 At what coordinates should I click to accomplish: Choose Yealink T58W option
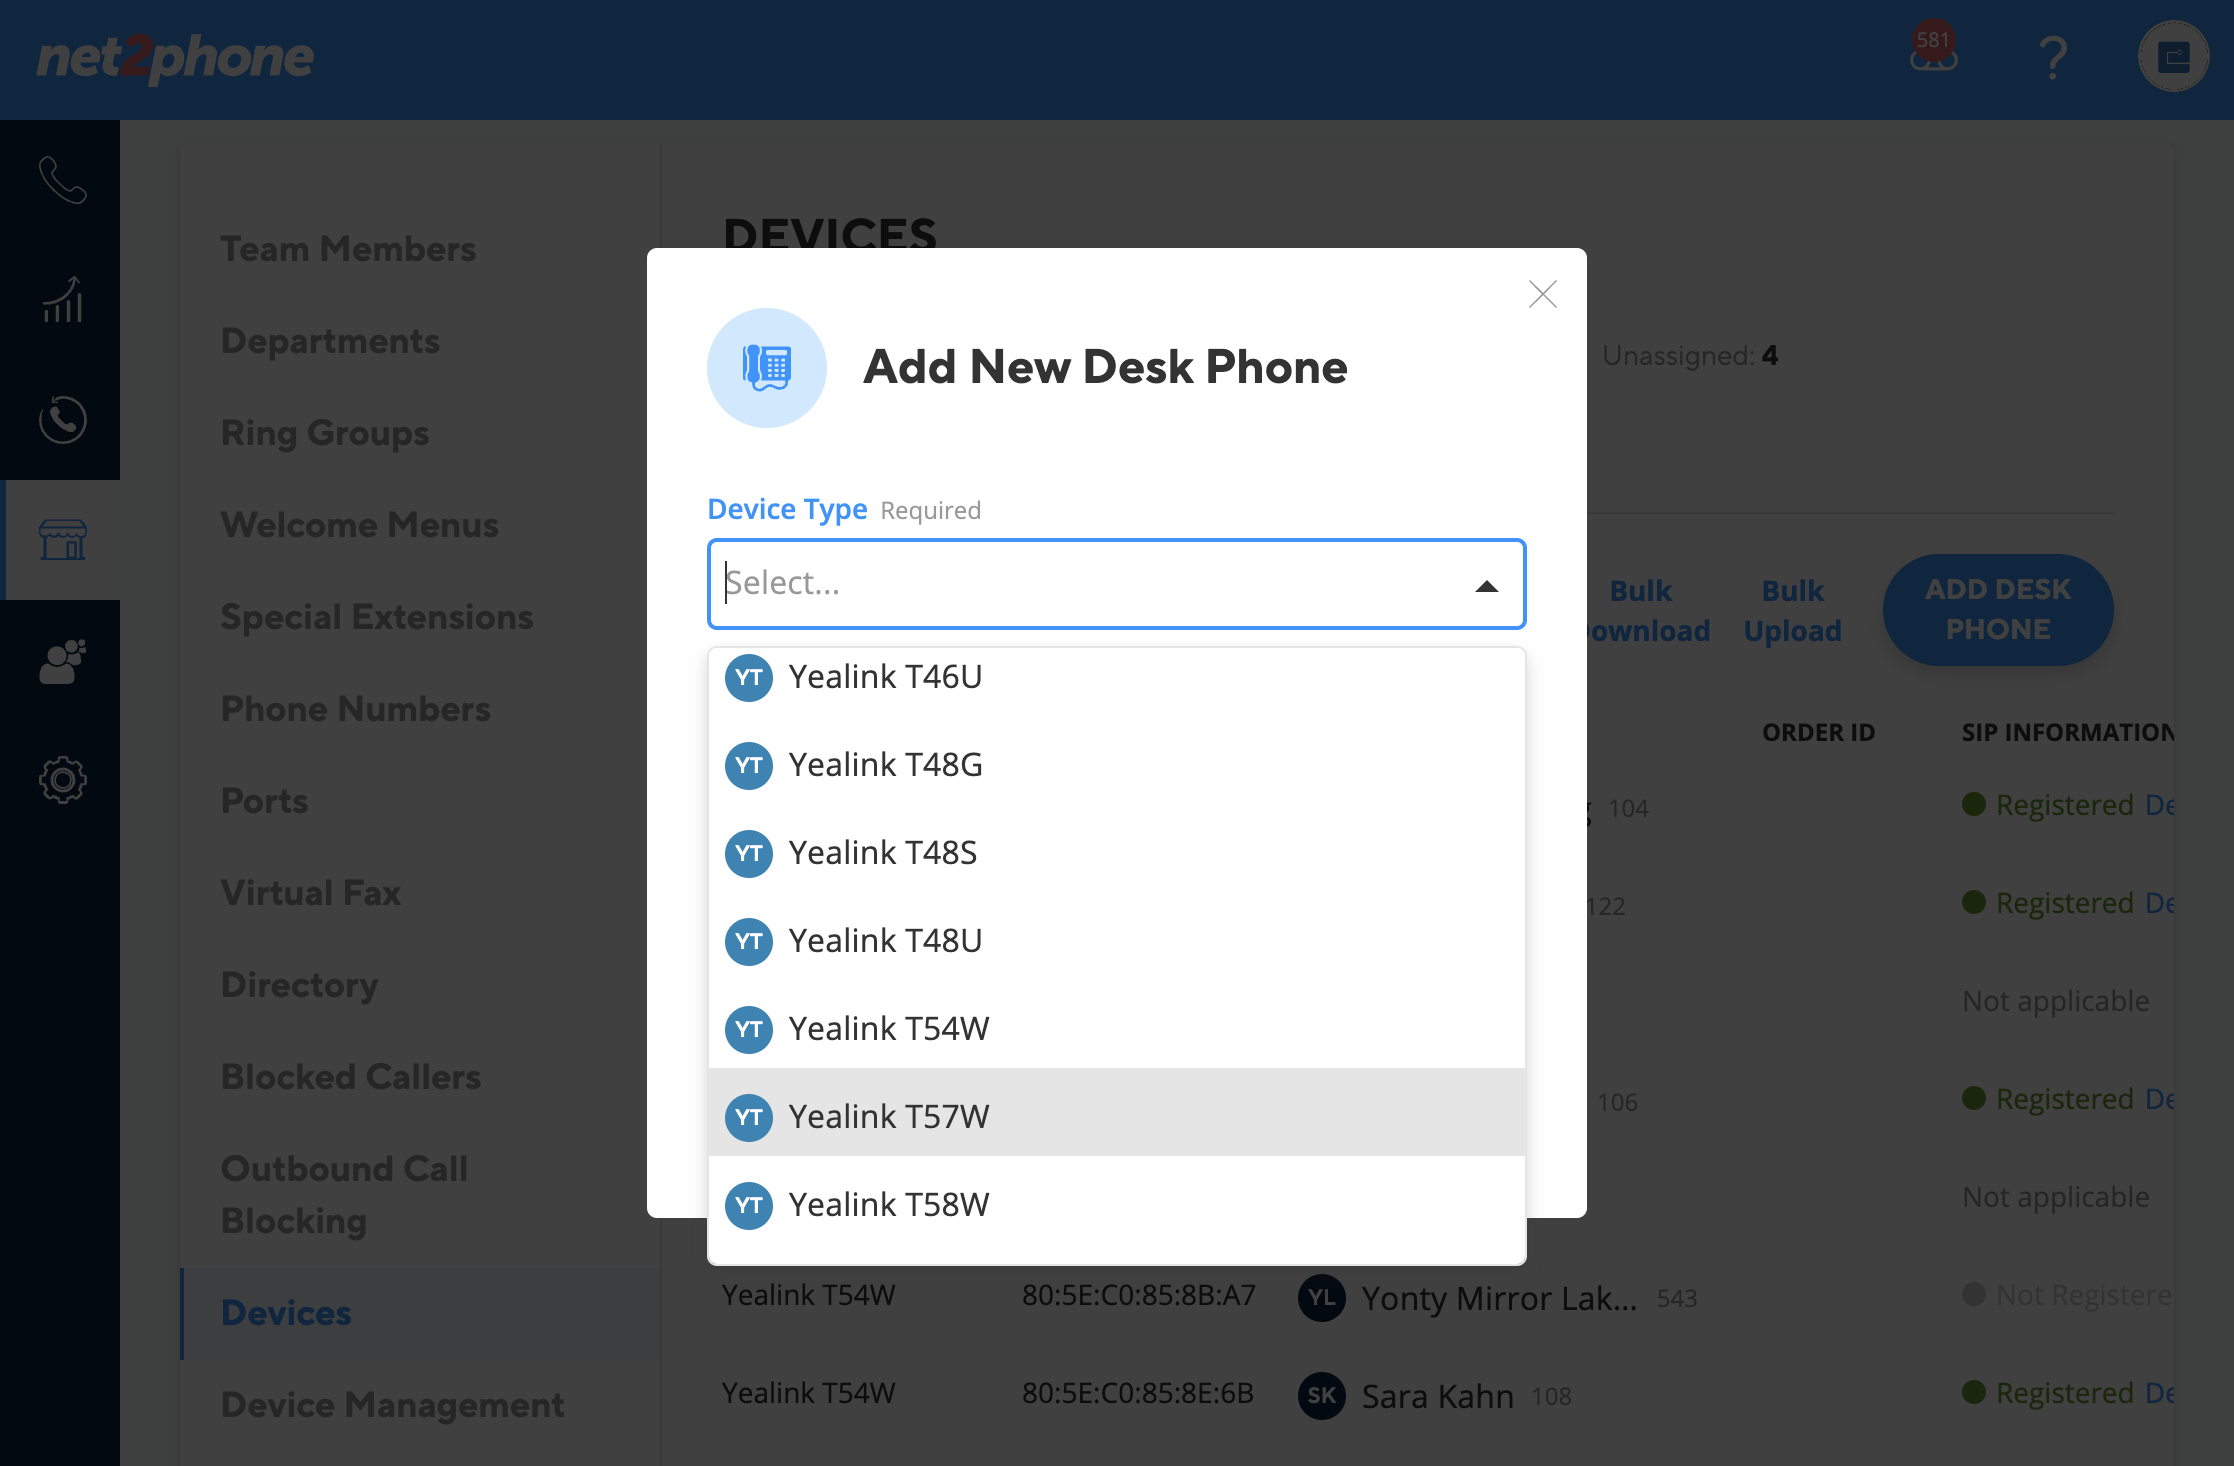[1116, 1205]
